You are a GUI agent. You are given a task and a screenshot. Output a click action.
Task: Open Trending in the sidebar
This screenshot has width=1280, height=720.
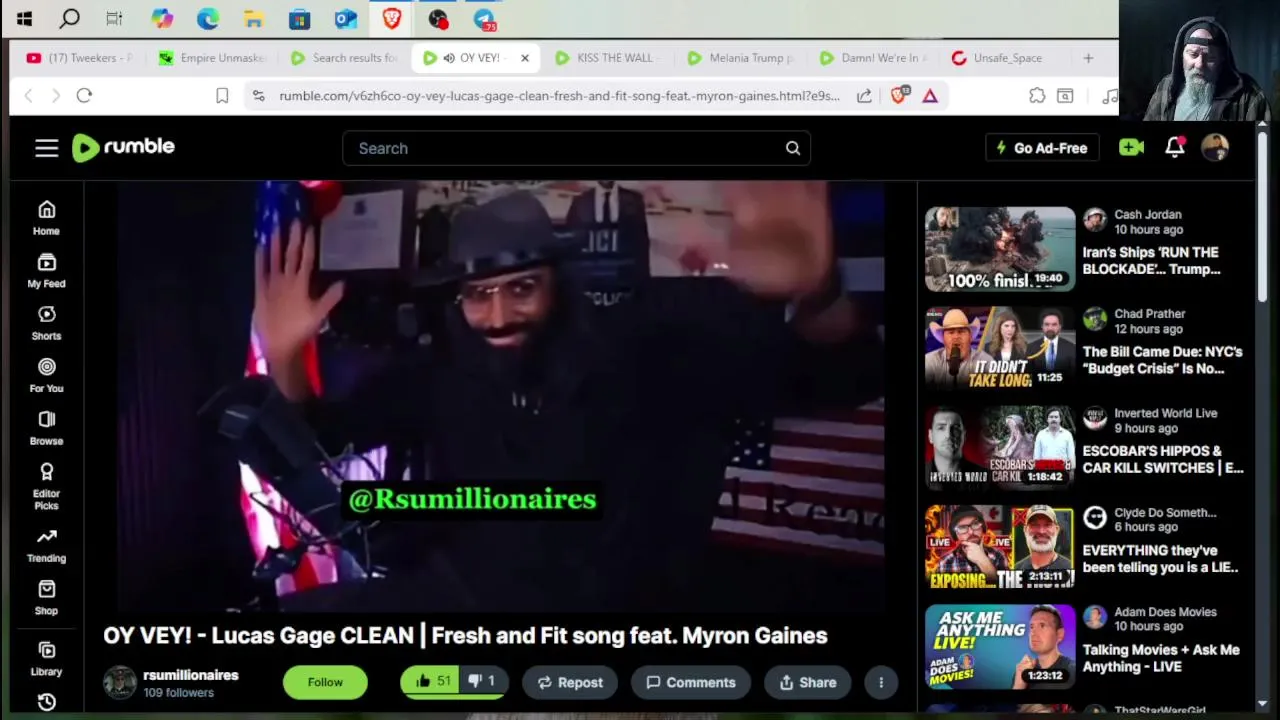click(46, 546)
